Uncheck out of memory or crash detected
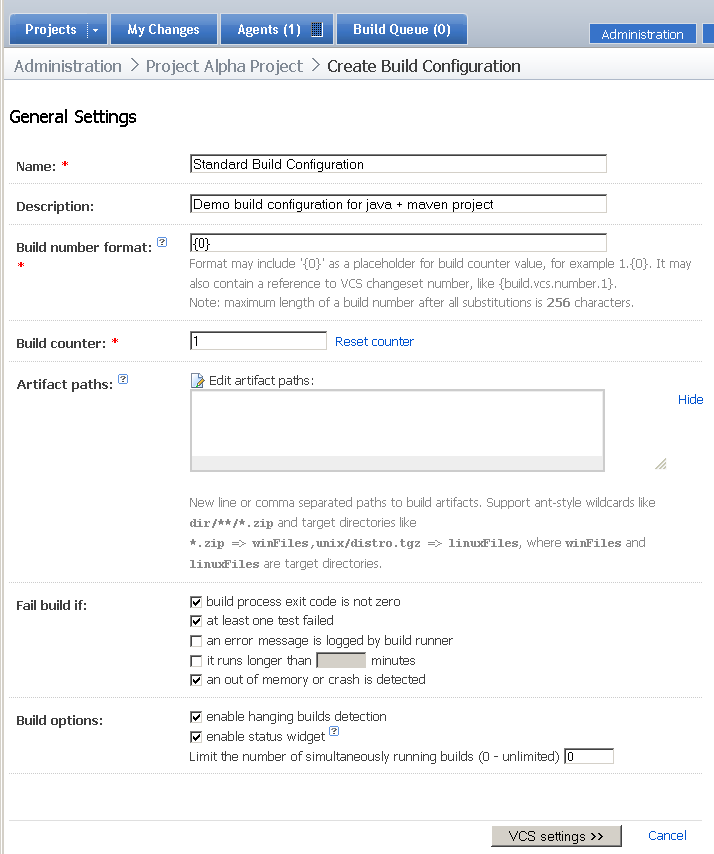Screen dimensions: 714x854 coord(196,680)
